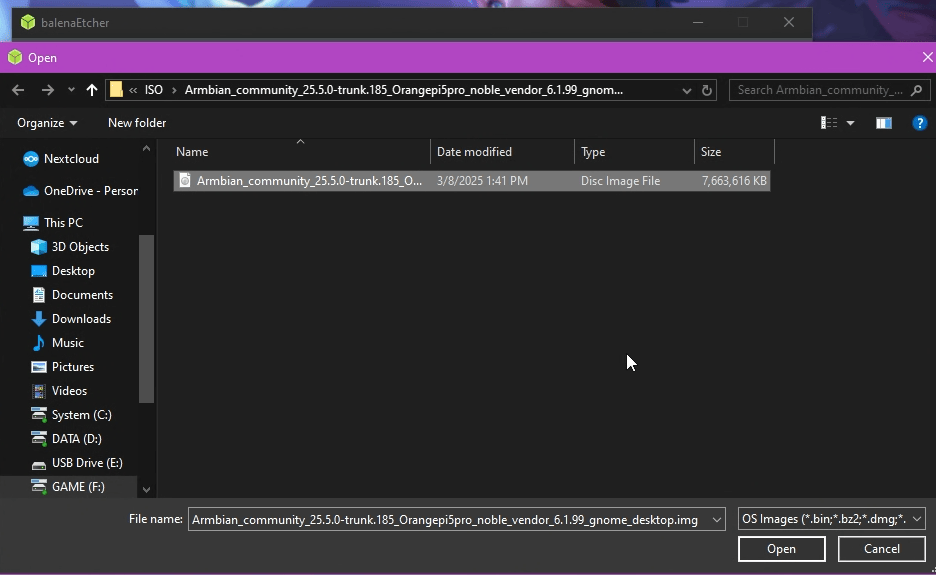Viewport: 936px width, 575px height.
Task: Expand the file name history dropdown
Action: tap(716, 520)
